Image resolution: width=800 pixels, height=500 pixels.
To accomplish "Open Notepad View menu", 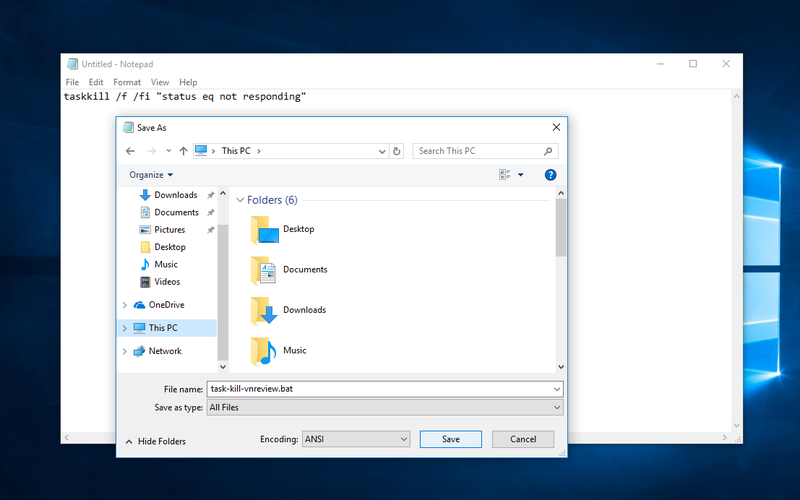I will [x=160, y=82].
